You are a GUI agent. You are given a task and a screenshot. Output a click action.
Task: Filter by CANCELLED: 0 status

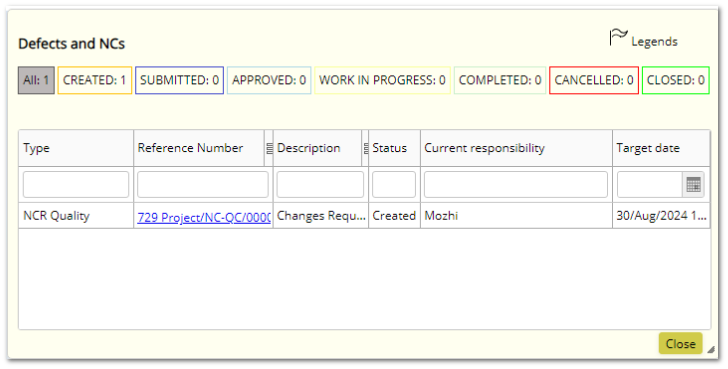pos(594,80)
